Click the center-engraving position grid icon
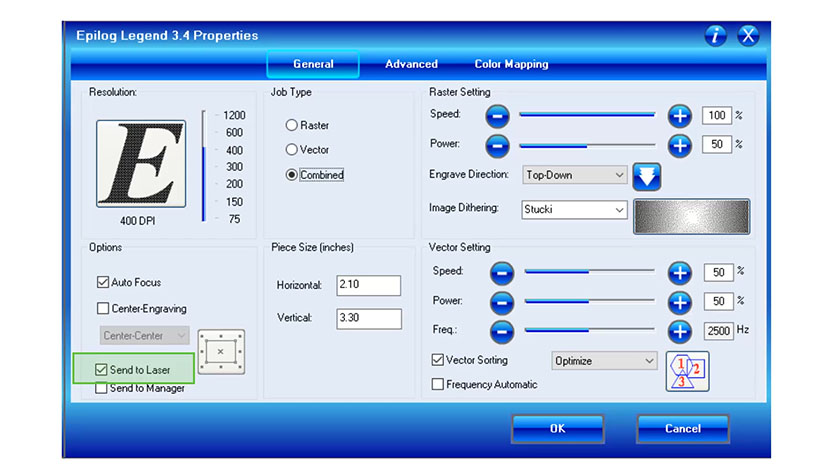Image resolution: width=830 pixels, height=473 pixels. pyautogui.click(x=221, y=352)
